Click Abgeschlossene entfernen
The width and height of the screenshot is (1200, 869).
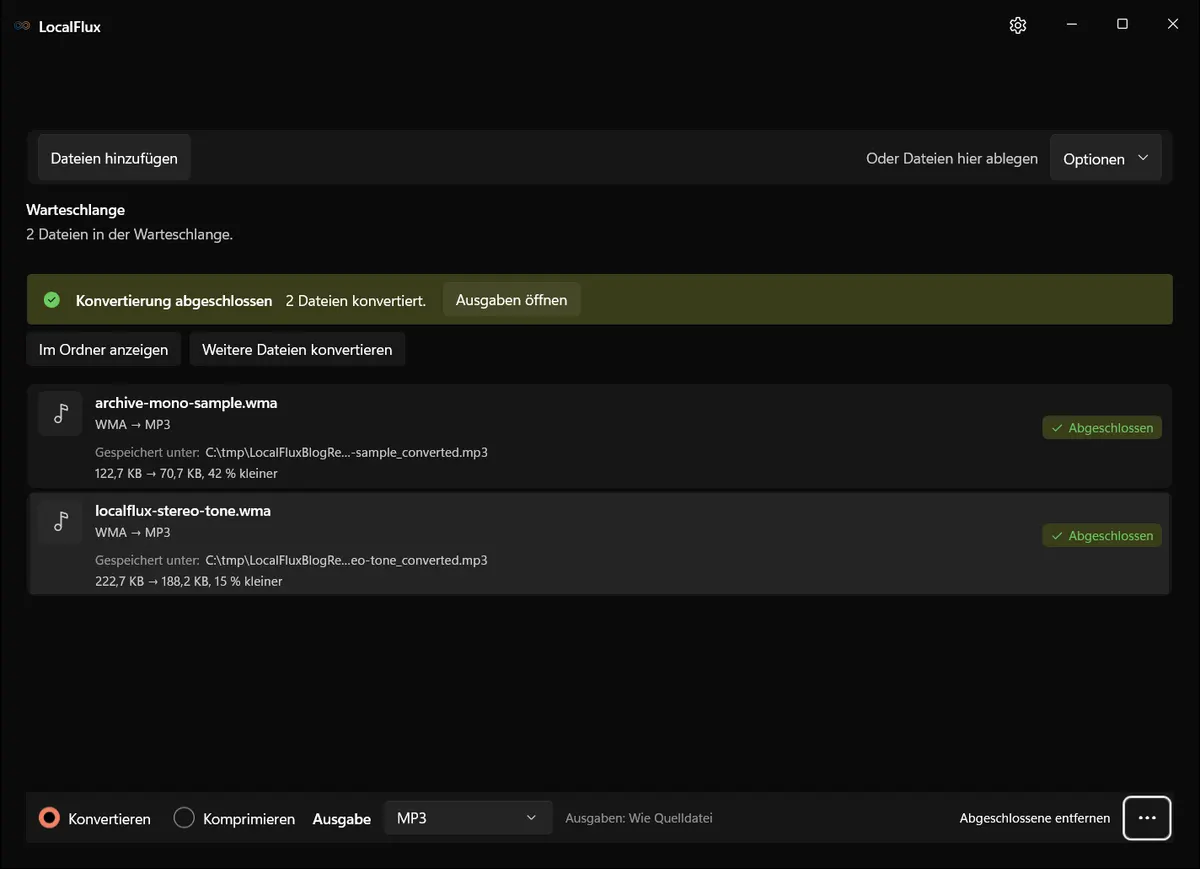tap(1035, 818)
